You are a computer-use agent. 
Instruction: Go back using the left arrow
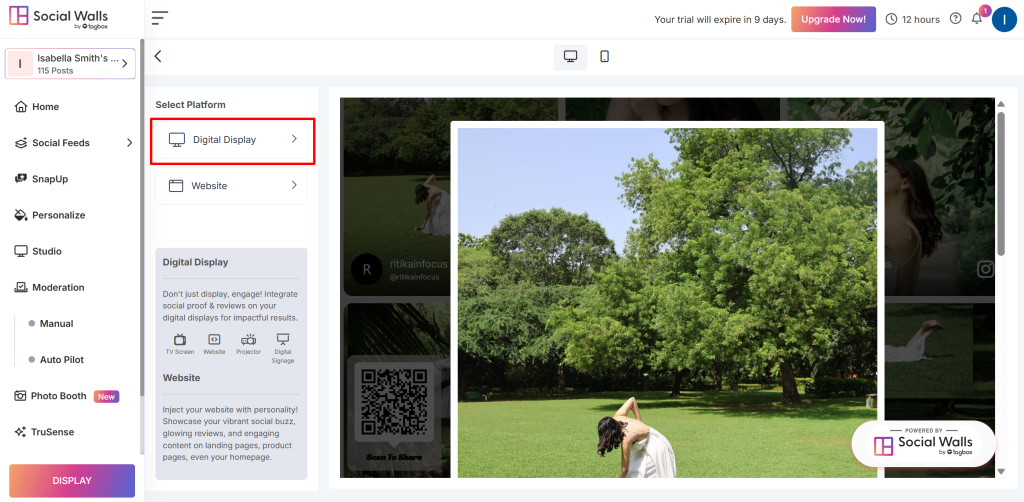coord(158,57)
